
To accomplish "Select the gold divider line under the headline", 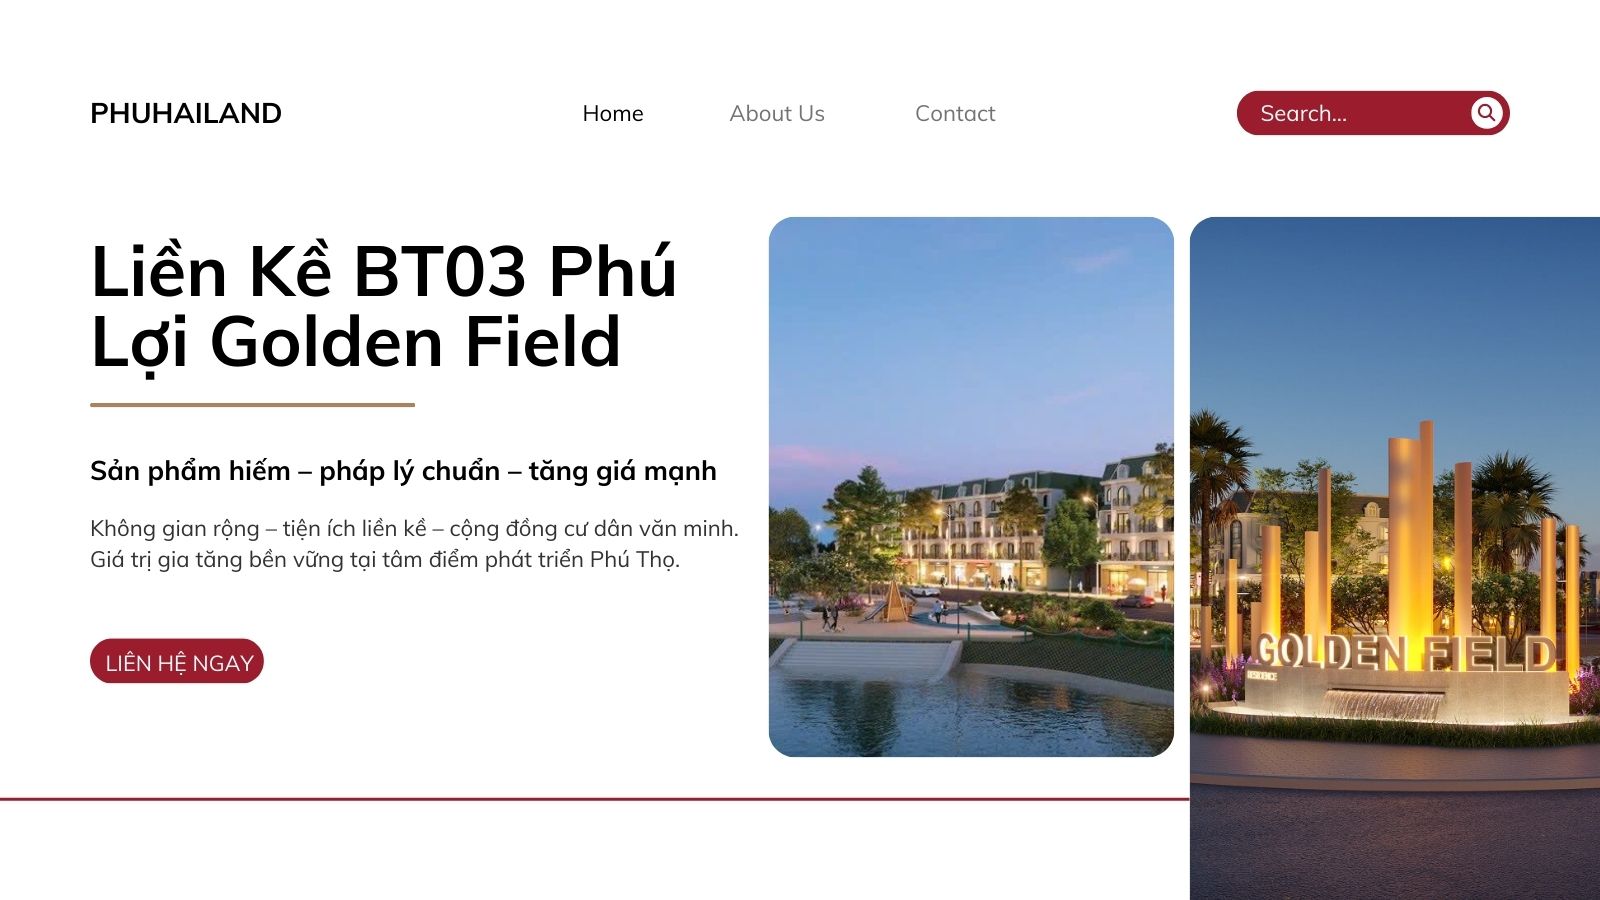I will (252, 405).
